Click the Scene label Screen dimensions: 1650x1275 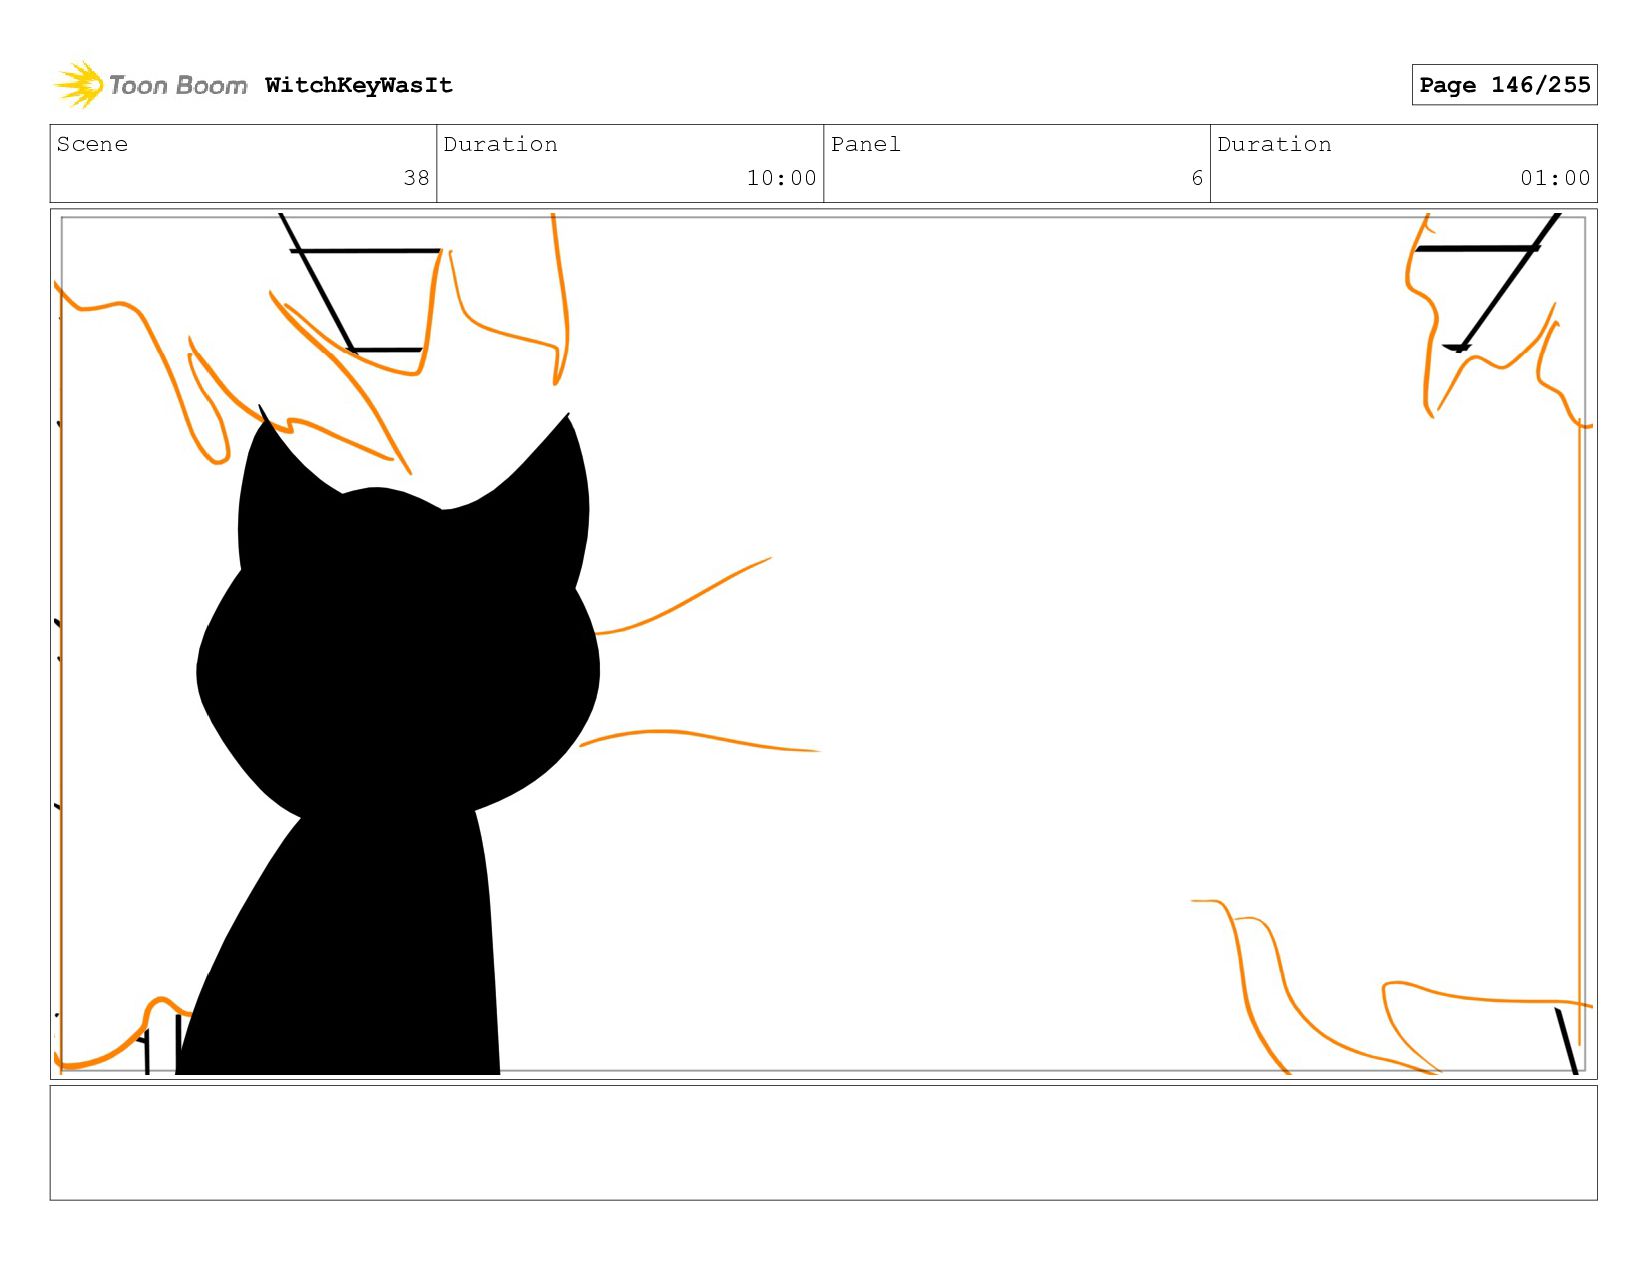[x=92, y=144]
